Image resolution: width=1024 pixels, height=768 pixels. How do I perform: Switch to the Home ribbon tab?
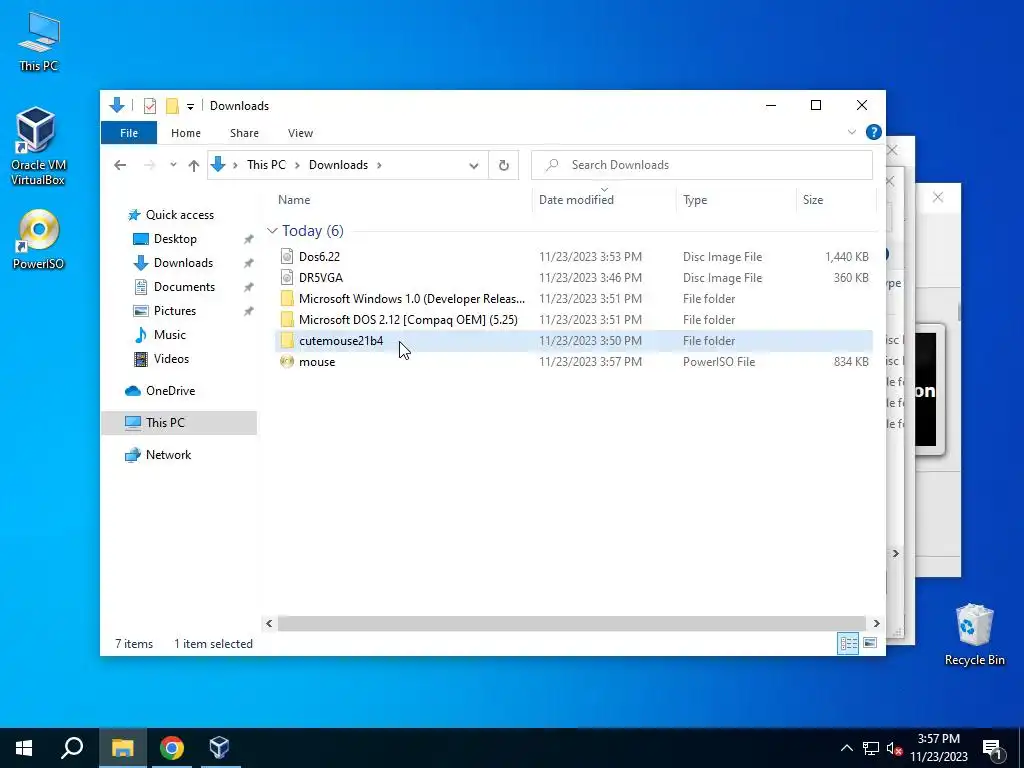185,133
